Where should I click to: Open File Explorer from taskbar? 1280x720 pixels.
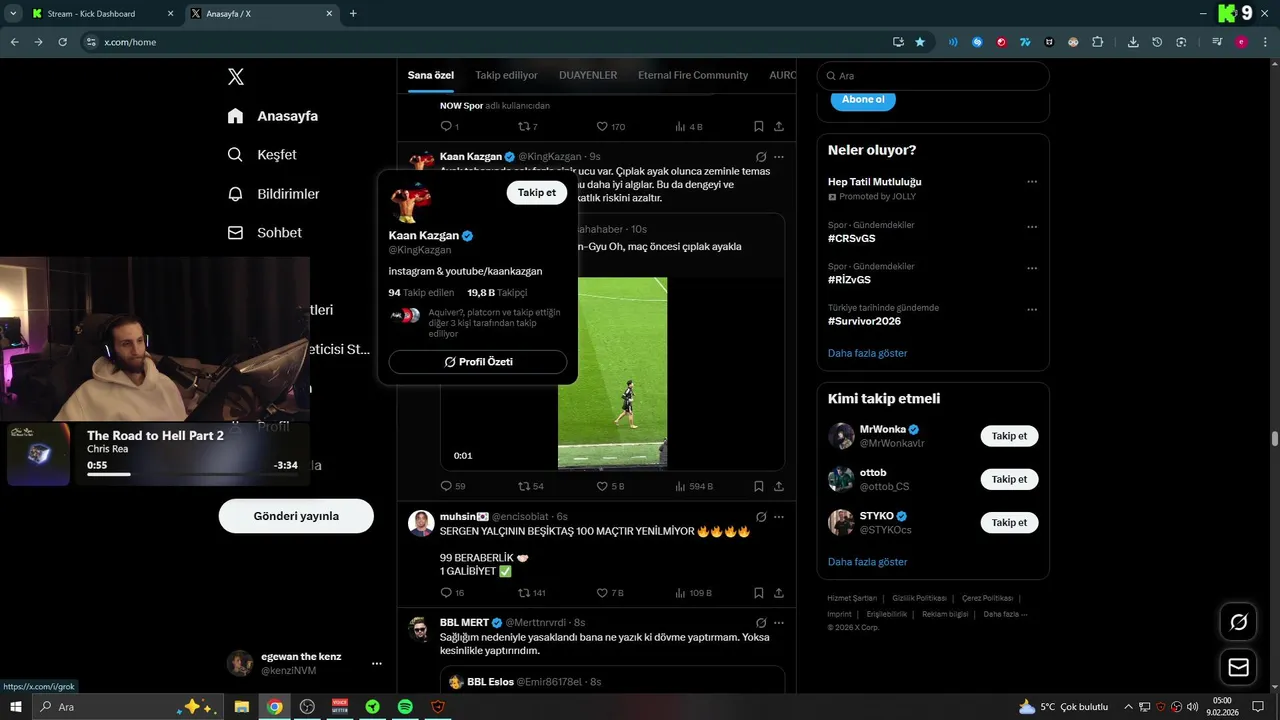(x=242, y=707)
